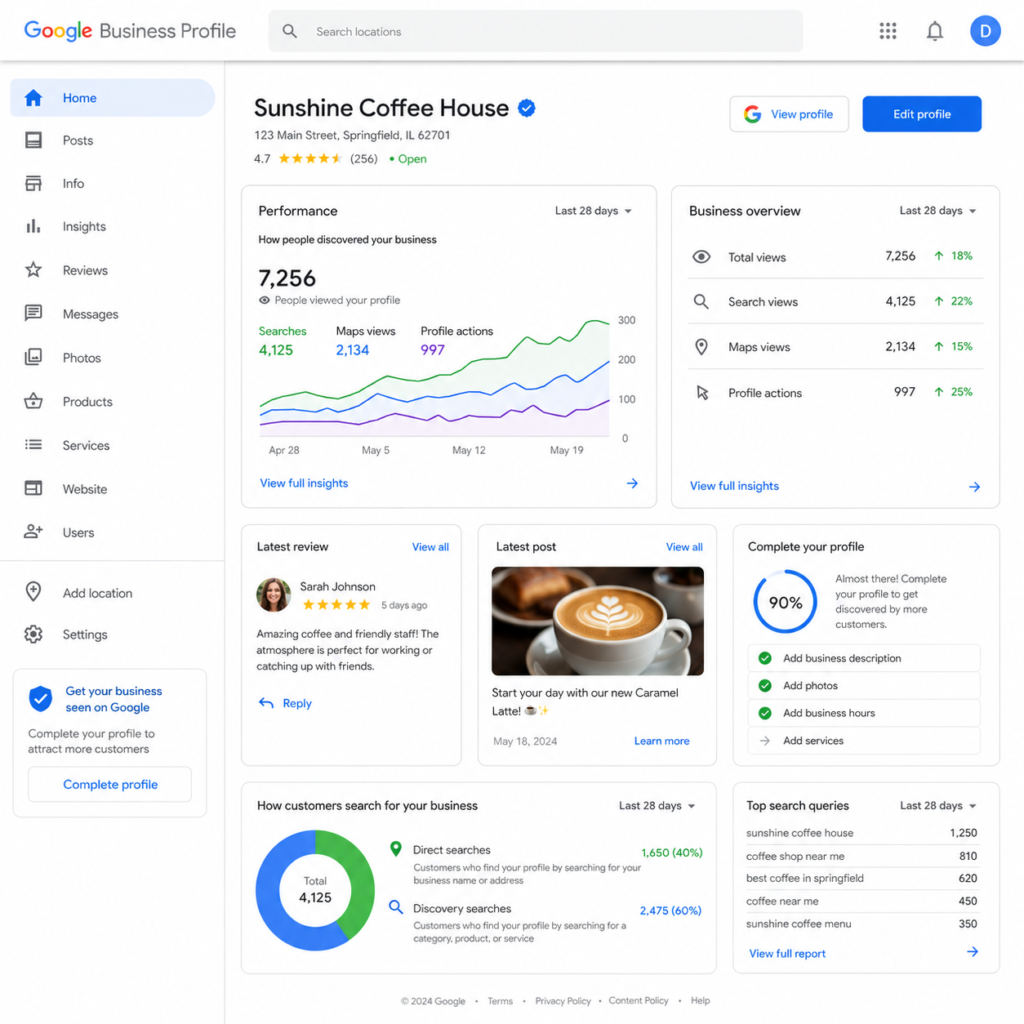Open the Caramel Latte post photo
This screenshot has height=1024, width=1024.
pyautogui.click(x=598, y=621)
